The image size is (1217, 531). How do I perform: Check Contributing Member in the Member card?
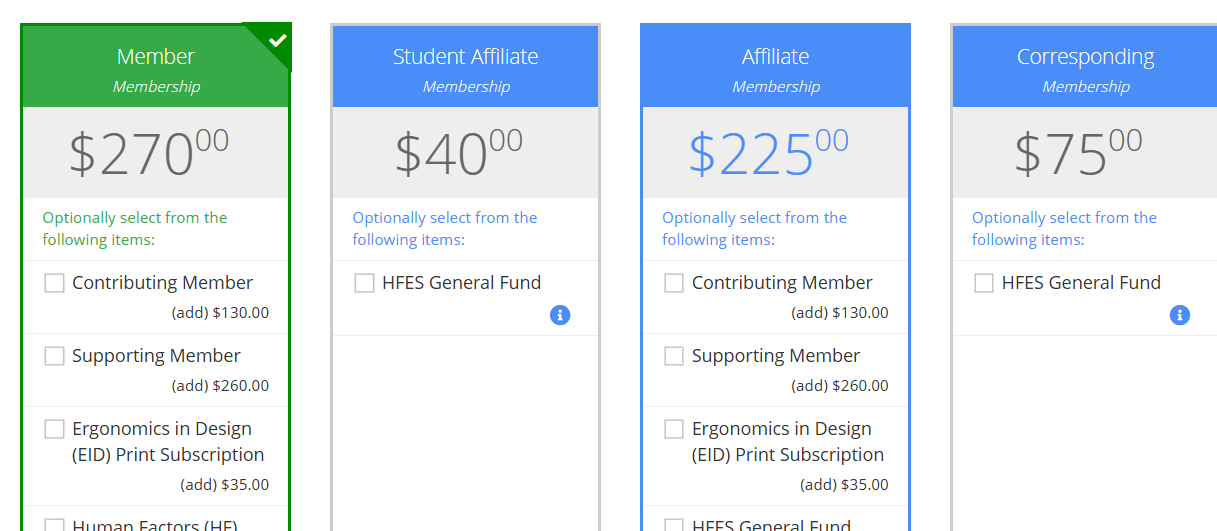[55, 284]
